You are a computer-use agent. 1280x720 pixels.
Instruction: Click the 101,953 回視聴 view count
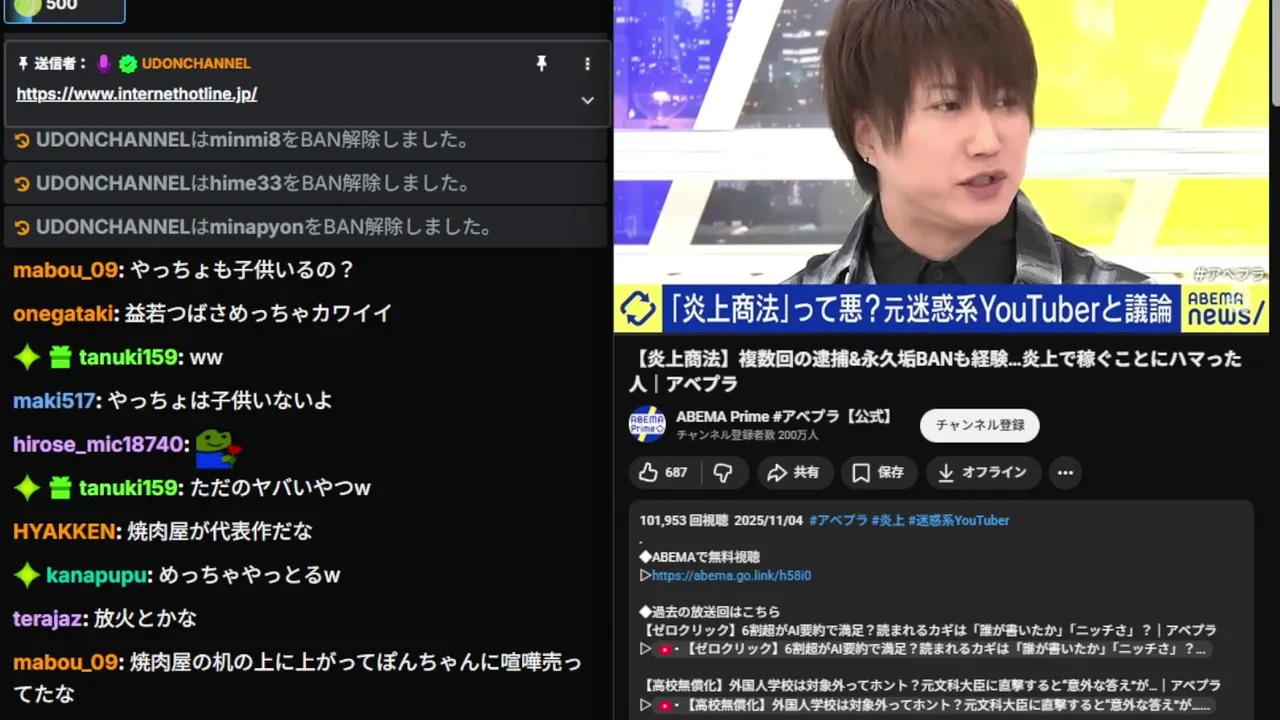click(684, 520)
